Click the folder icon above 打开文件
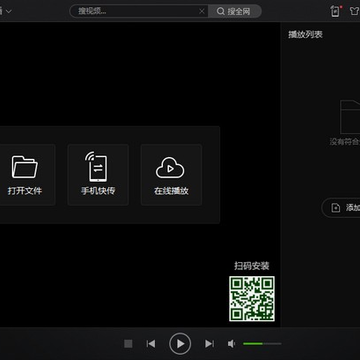 pos(25,167)
